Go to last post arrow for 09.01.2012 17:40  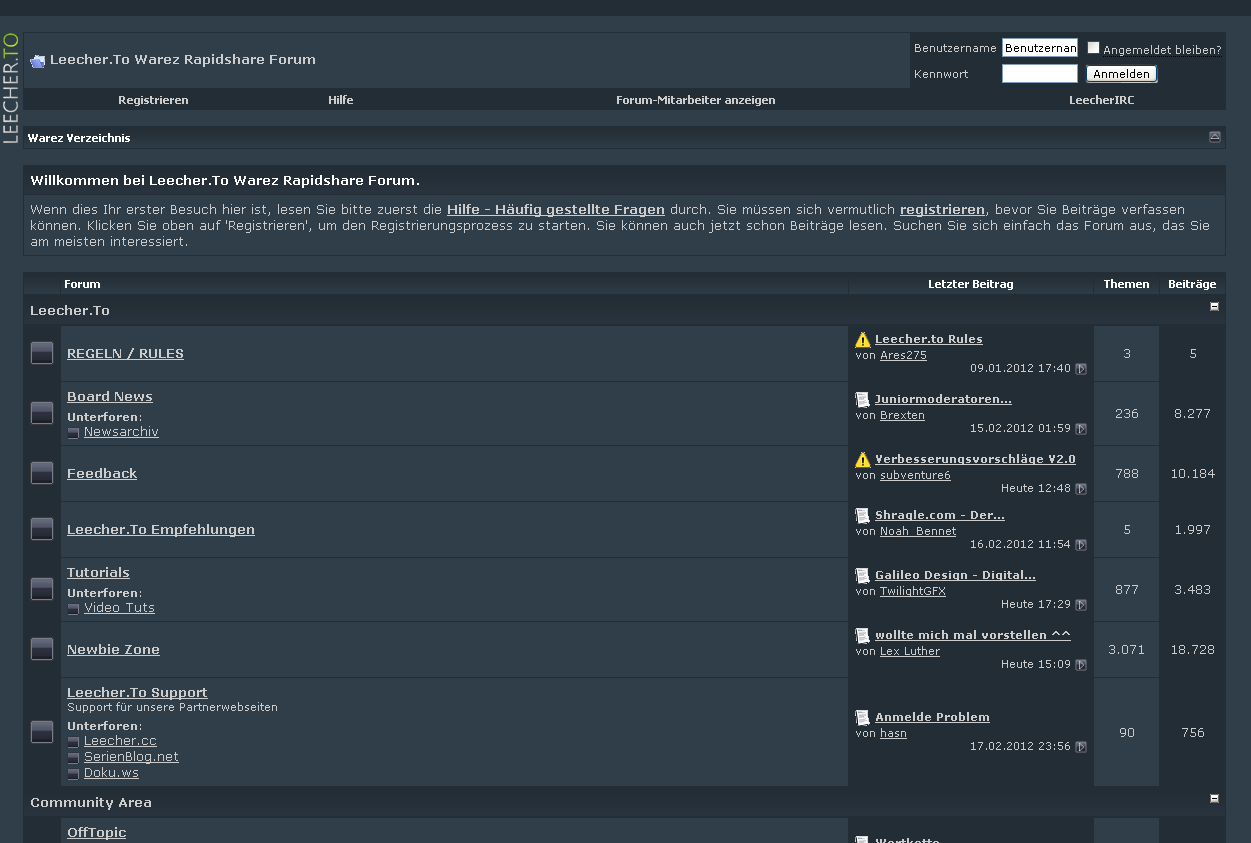[x=1081, y=369]
